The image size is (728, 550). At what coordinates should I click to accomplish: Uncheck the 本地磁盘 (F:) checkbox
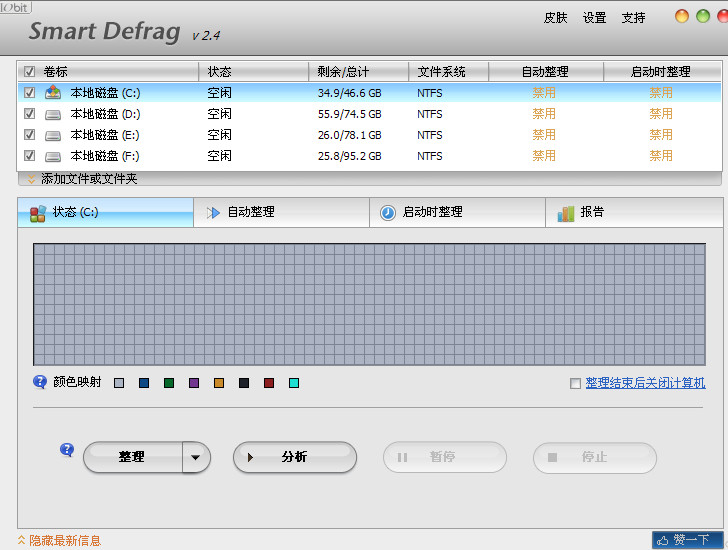tap(29, 155)
